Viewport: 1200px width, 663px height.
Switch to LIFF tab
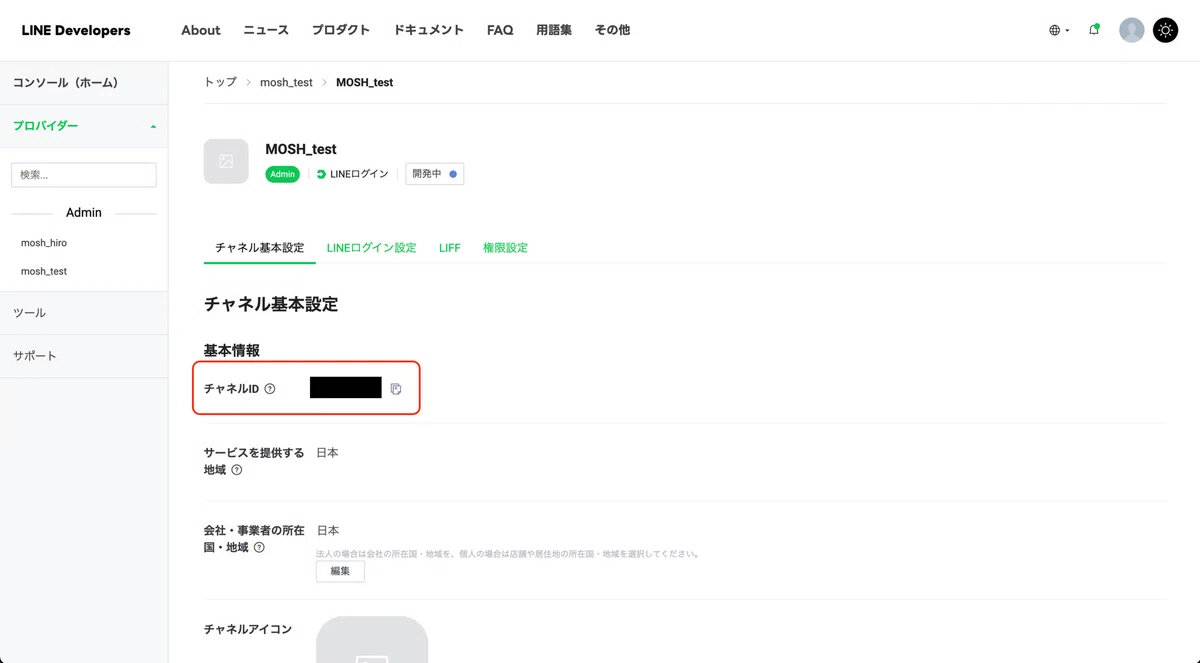coord(450,247)
